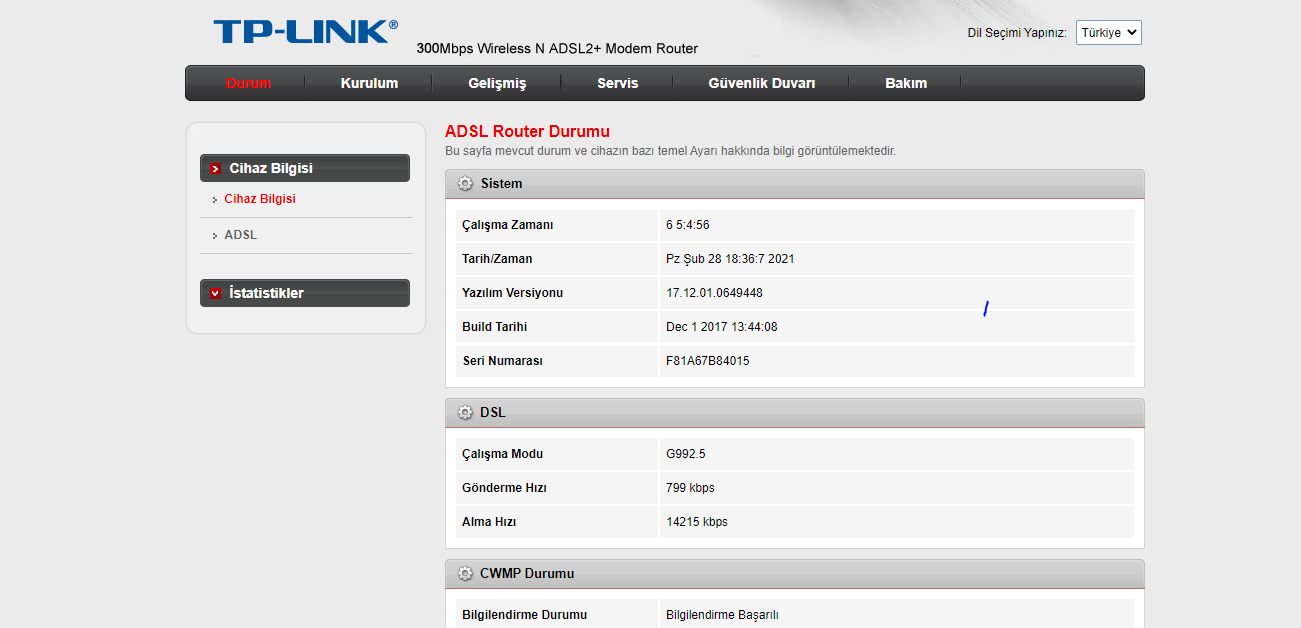Screen dimensions: 1301x628
Task: Open the Gelişmiş menu
Action: 497,83
